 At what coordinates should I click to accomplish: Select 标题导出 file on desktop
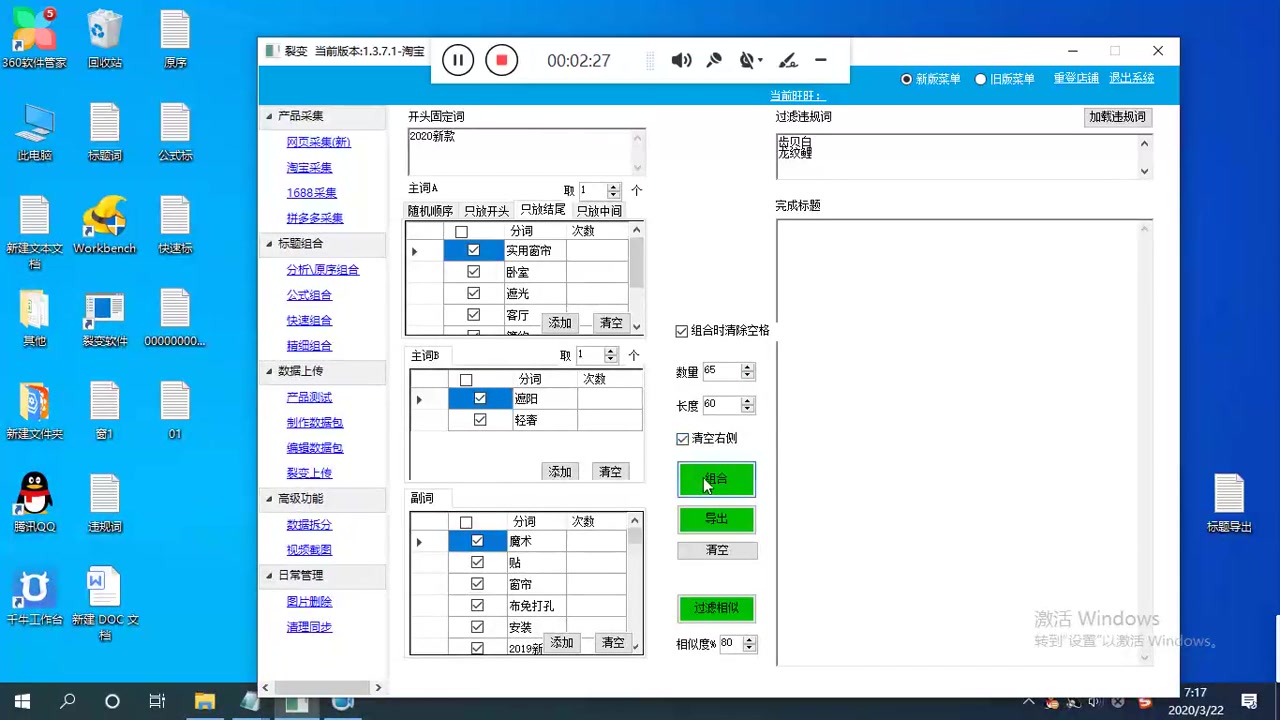(x=1229, y=503)
